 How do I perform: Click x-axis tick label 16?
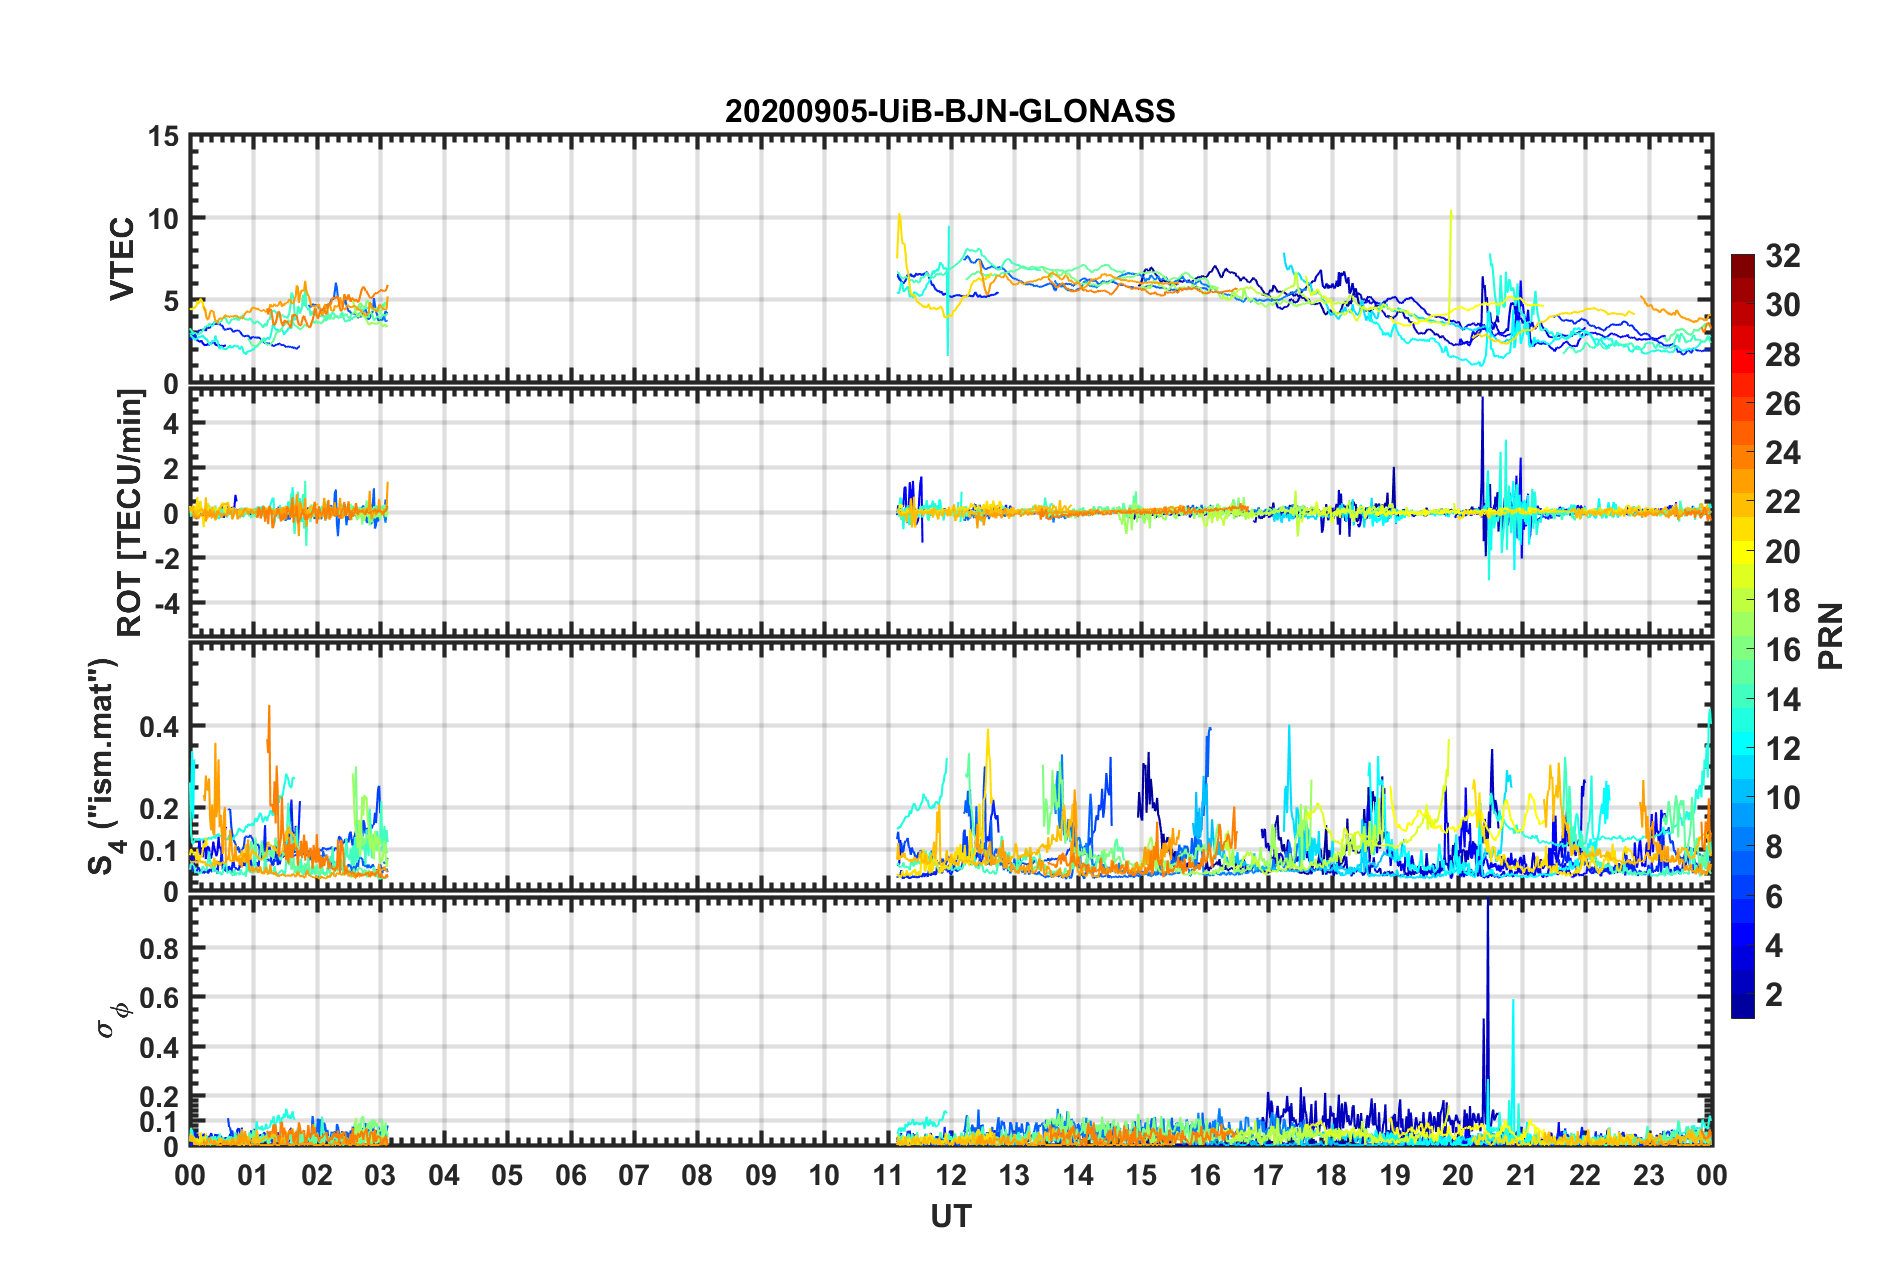point(1205,1175)
